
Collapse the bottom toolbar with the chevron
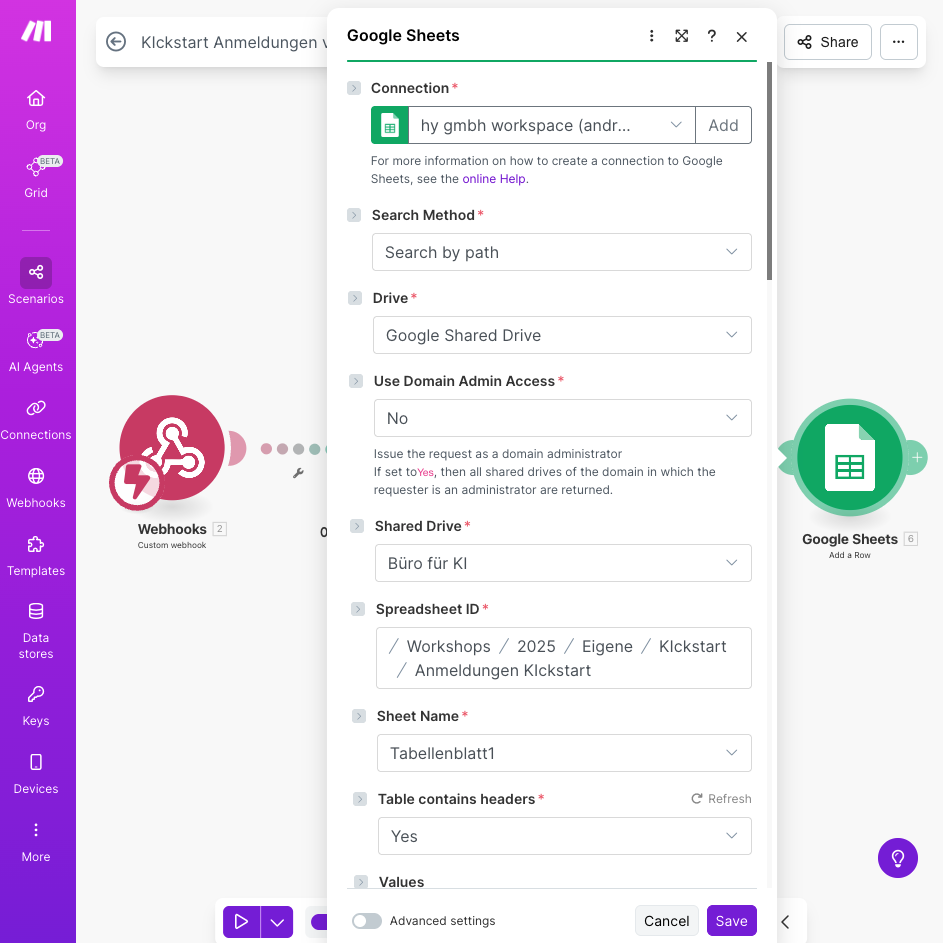tap(785, 921)
